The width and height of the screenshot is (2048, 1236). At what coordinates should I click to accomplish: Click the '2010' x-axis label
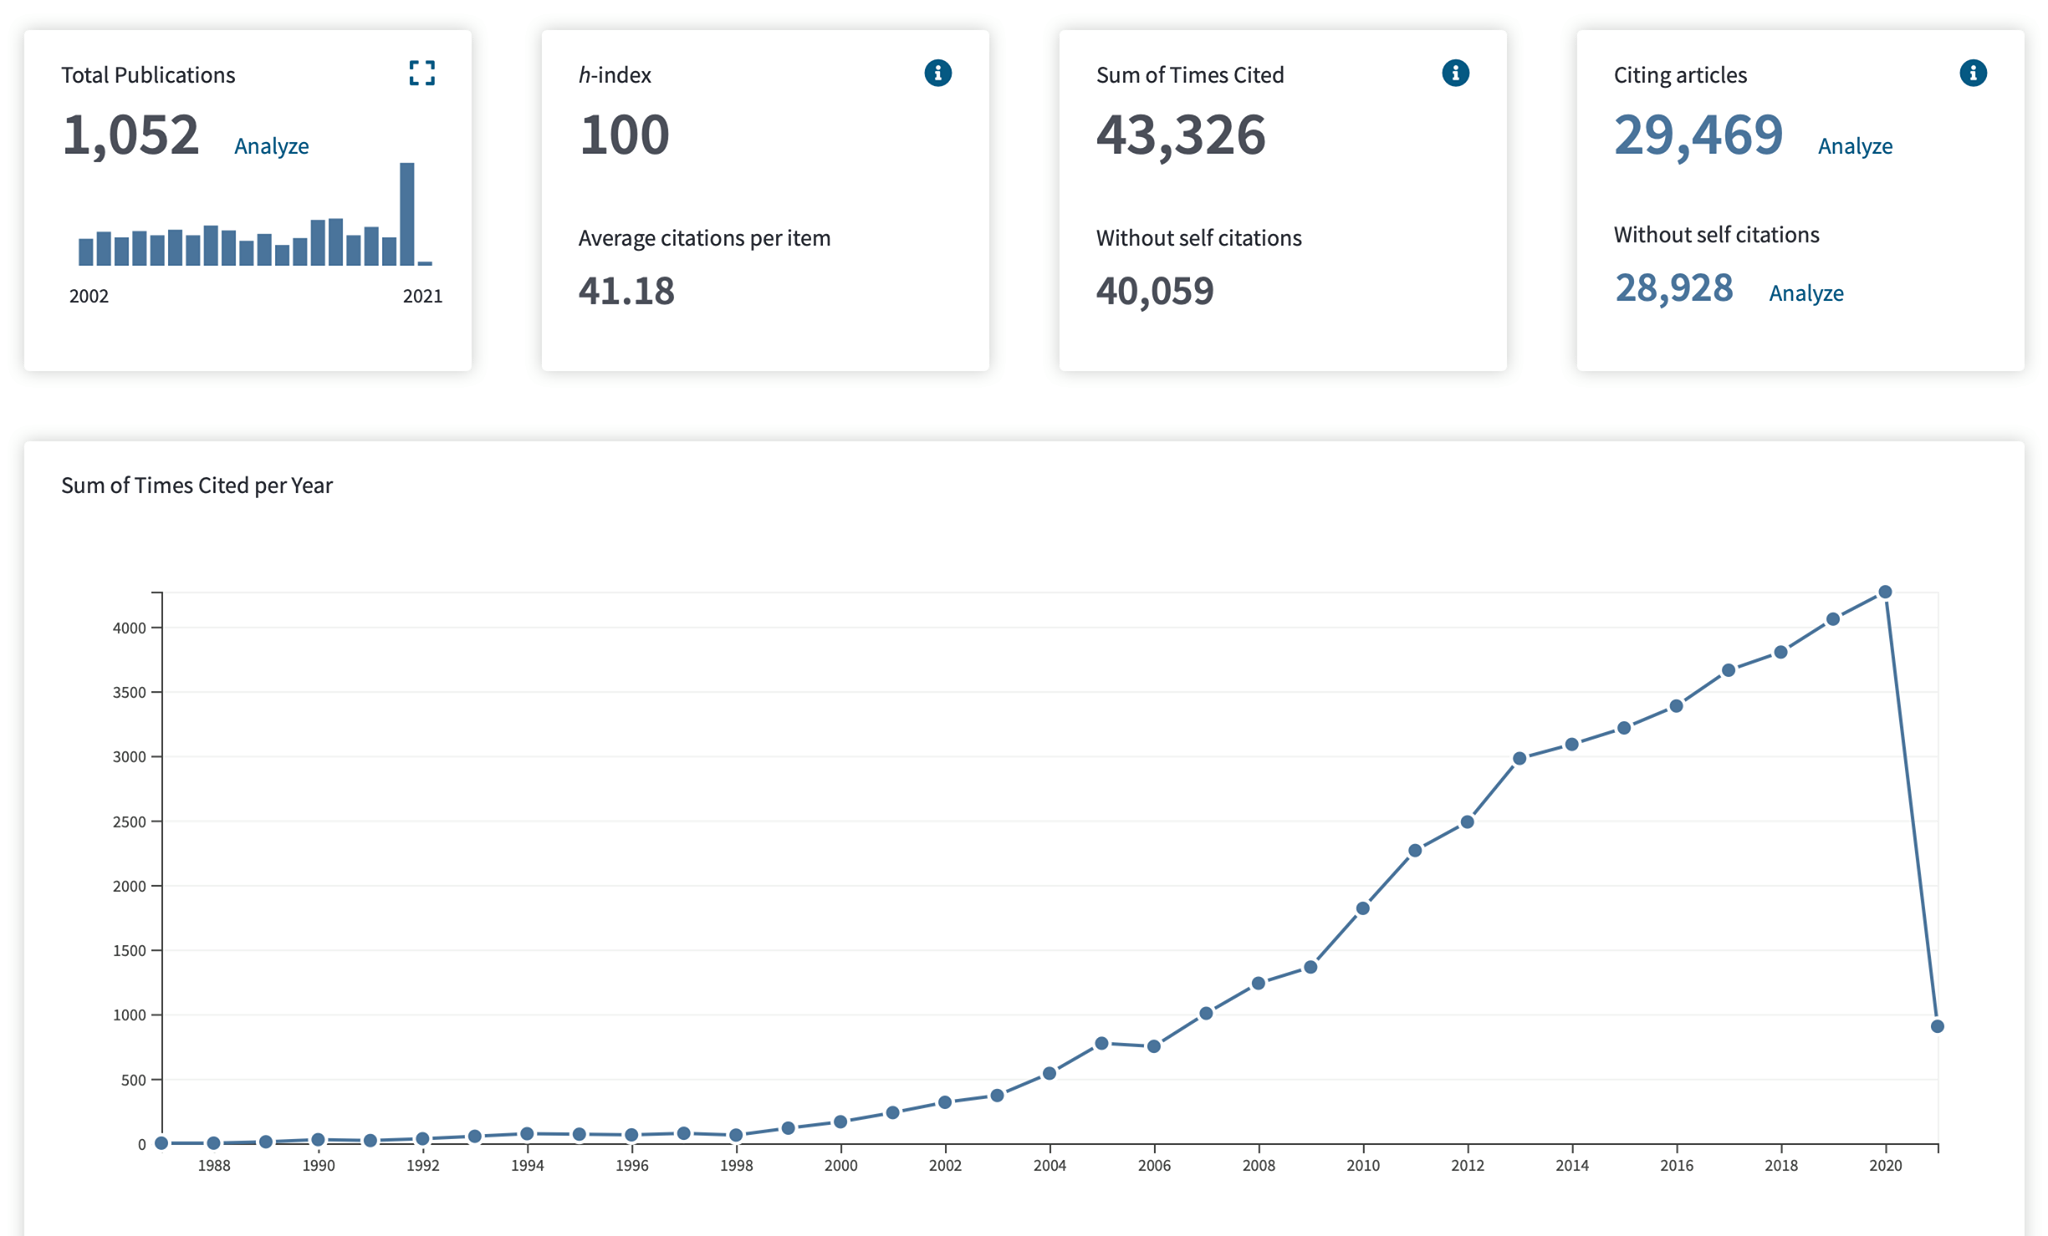click(x=1363, y=1166)
